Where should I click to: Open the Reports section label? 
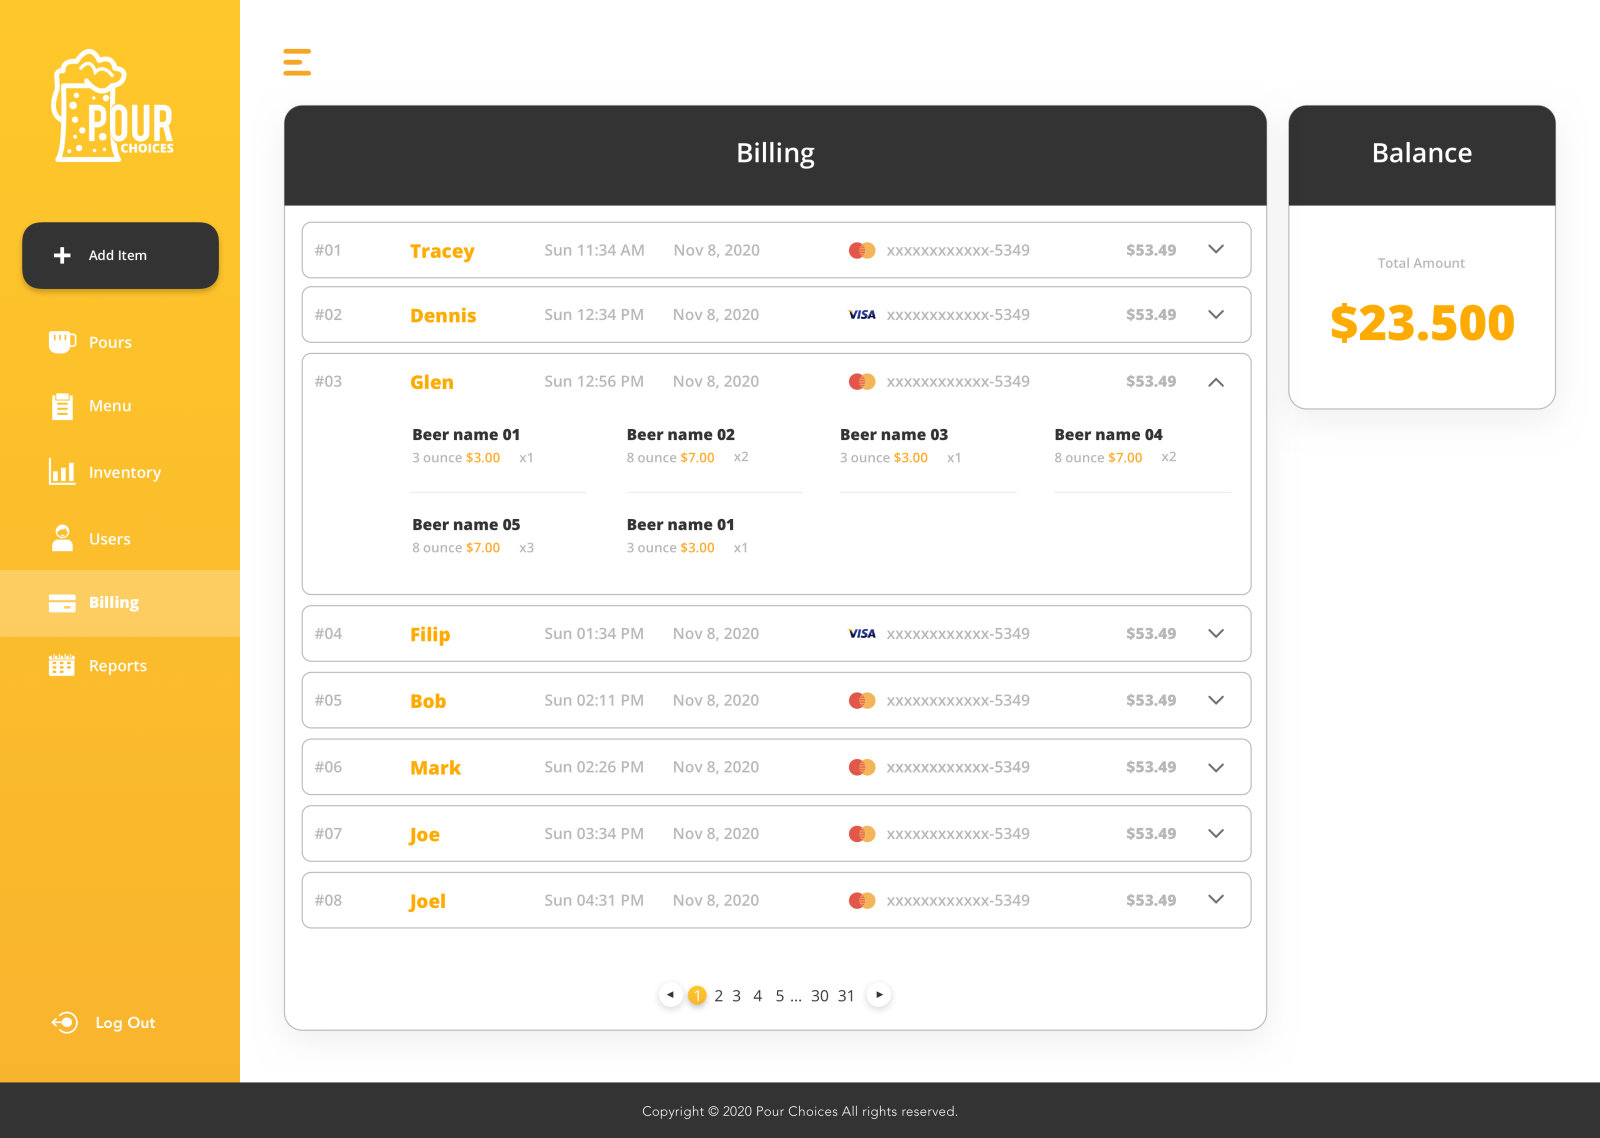(118, 666)
